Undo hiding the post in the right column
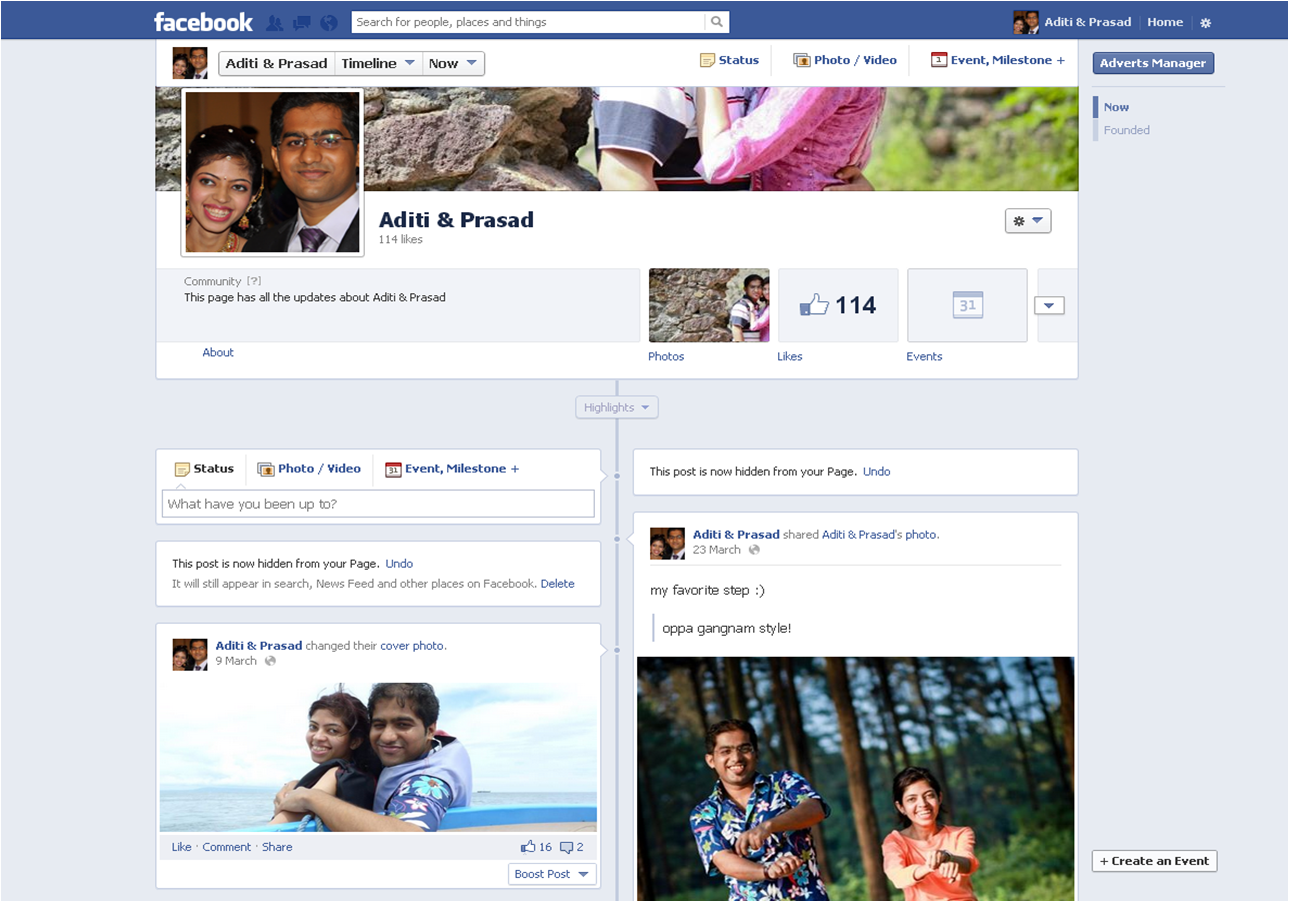 pyautogui.click(x=877, y=472)
